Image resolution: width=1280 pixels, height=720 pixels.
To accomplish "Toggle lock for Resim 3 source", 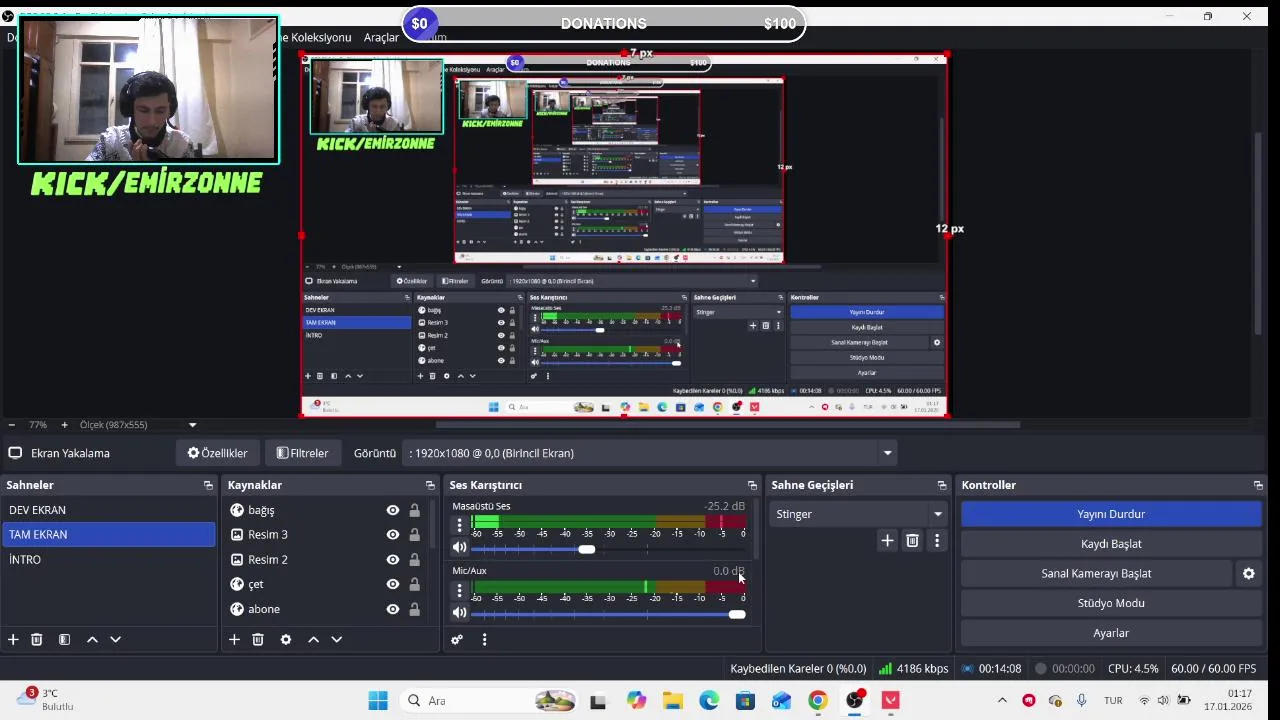I will pos(414,535).
